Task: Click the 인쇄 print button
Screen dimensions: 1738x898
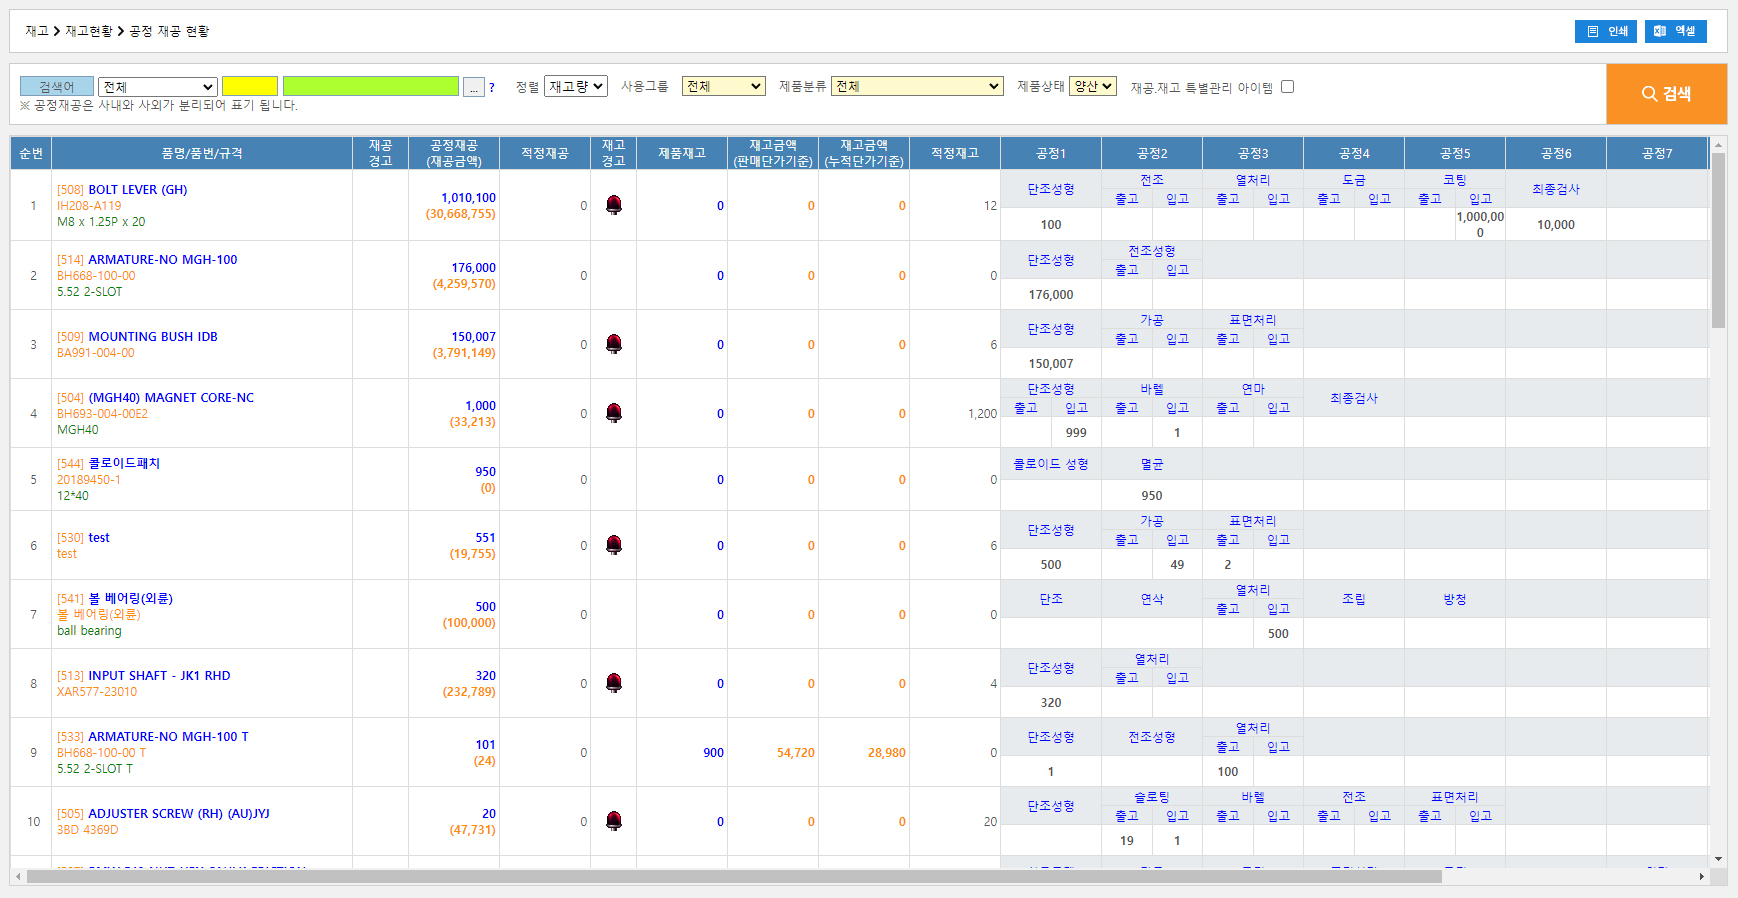Action: [x=1605, y=31]
